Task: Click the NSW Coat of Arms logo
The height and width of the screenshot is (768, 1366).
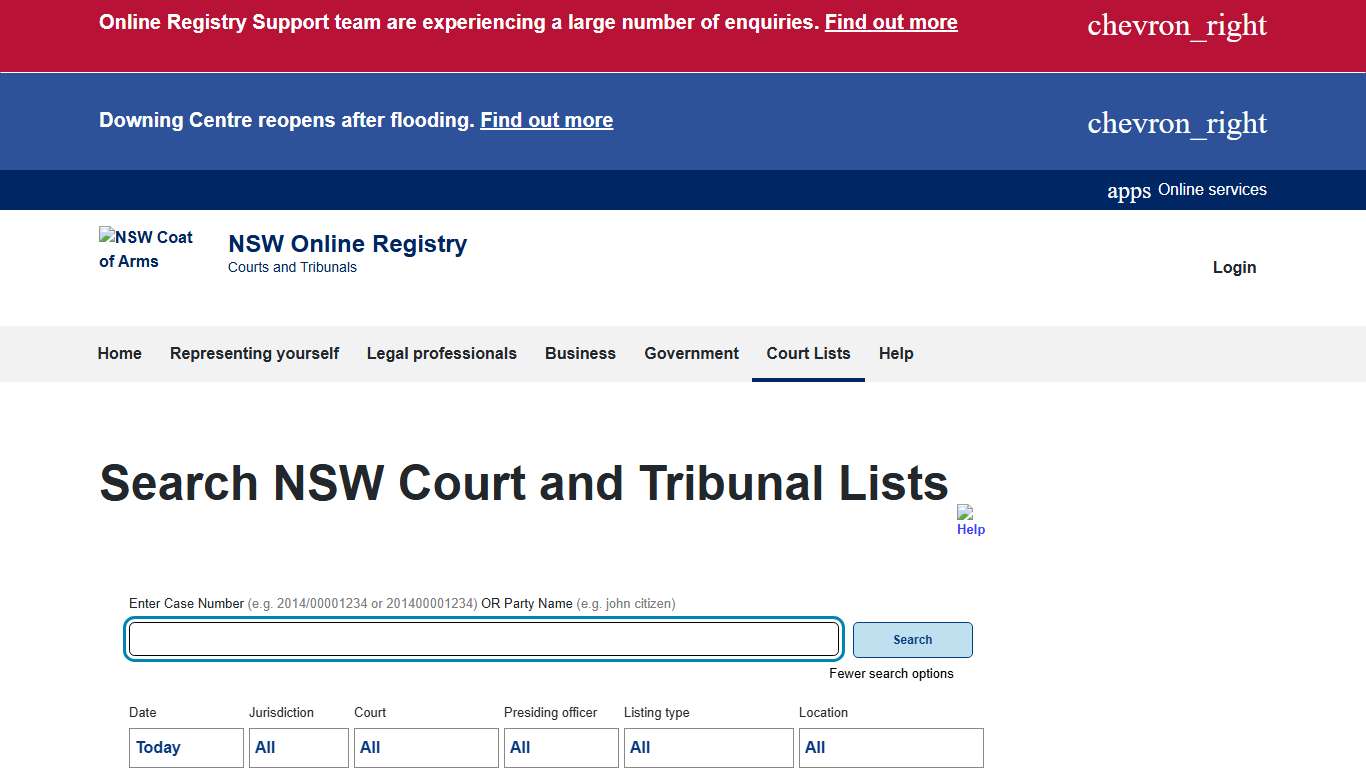Action: [147, 249]
